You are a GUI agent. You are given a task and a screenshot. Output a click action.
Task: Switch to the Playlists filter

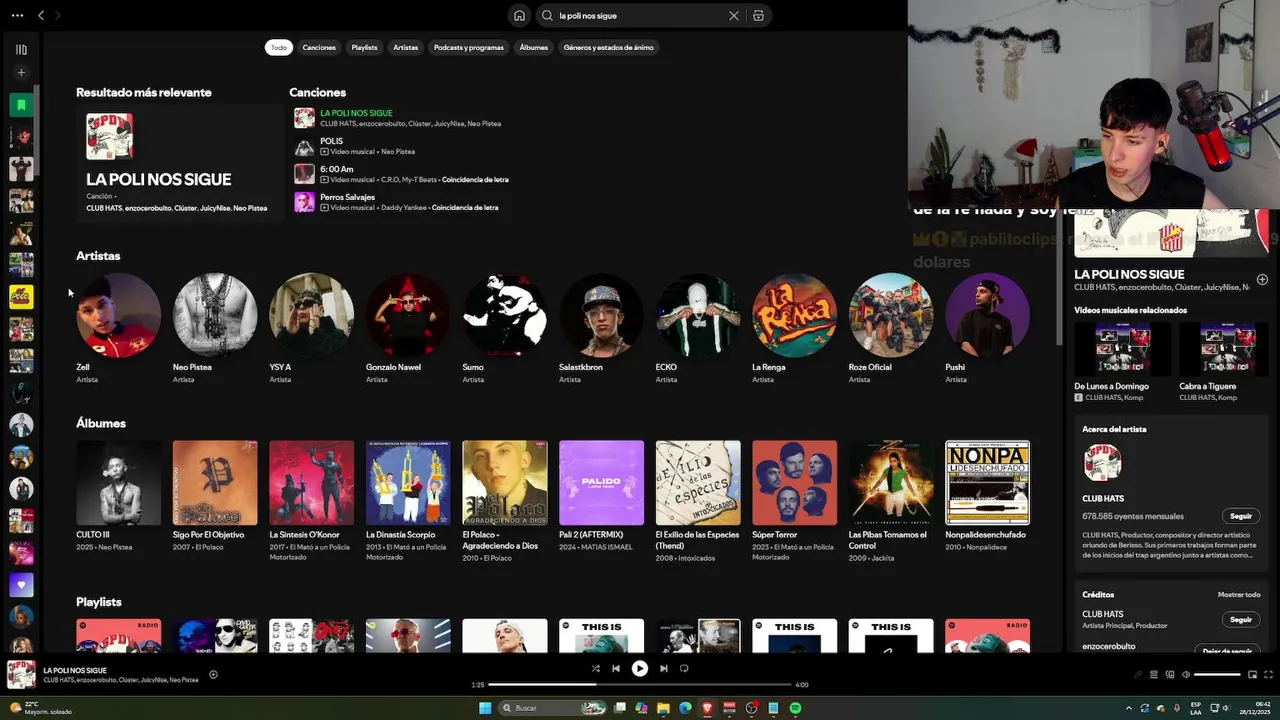(364, 47)
